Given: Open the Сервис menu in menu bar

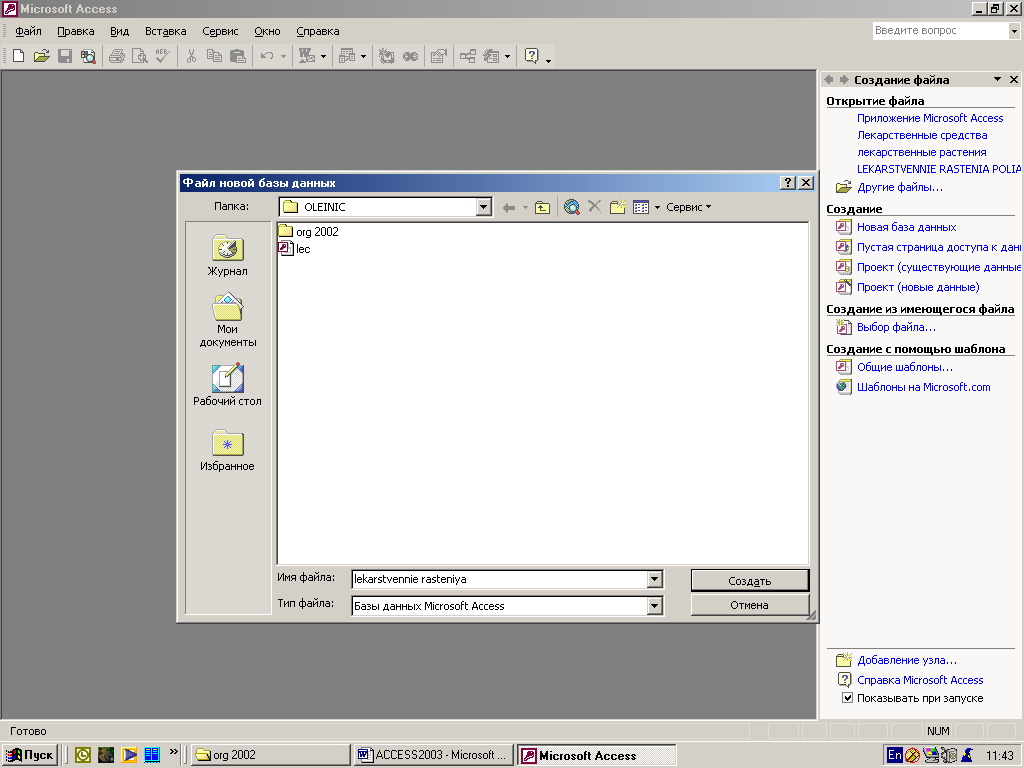Looking at the screenshot, I should pyautogui.click(x=220, y=31).
